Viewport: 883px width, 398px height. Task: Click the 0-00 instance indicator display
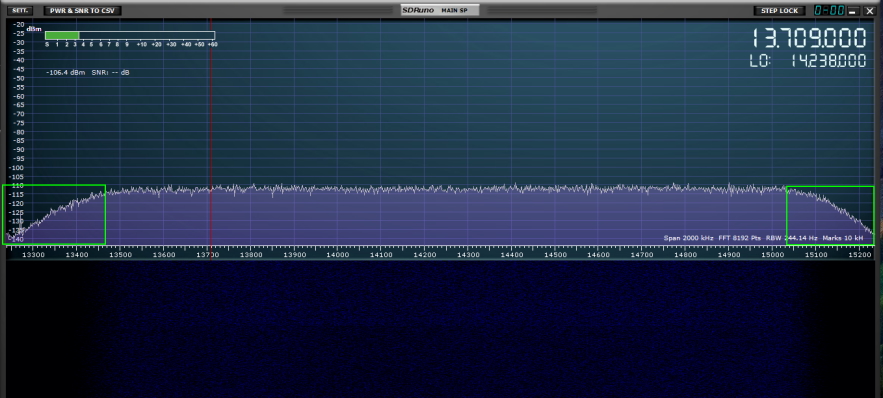(829, 11)
